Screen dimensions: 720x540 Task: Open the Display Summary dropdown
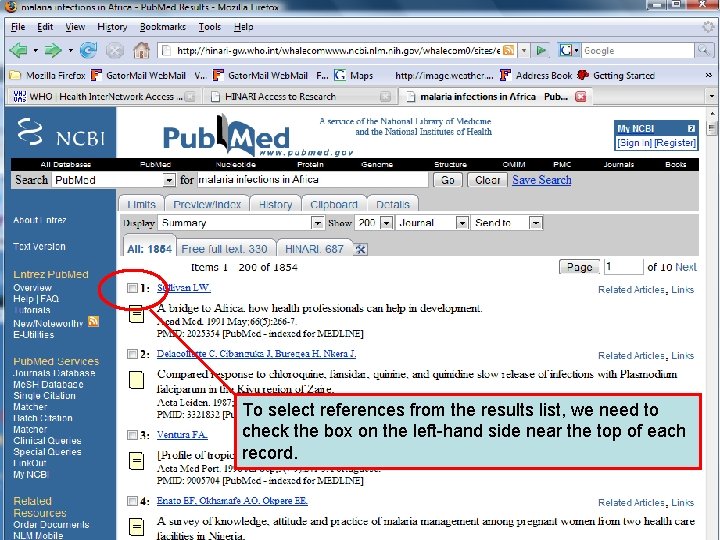pyautogui.click(x=317, y=223)
